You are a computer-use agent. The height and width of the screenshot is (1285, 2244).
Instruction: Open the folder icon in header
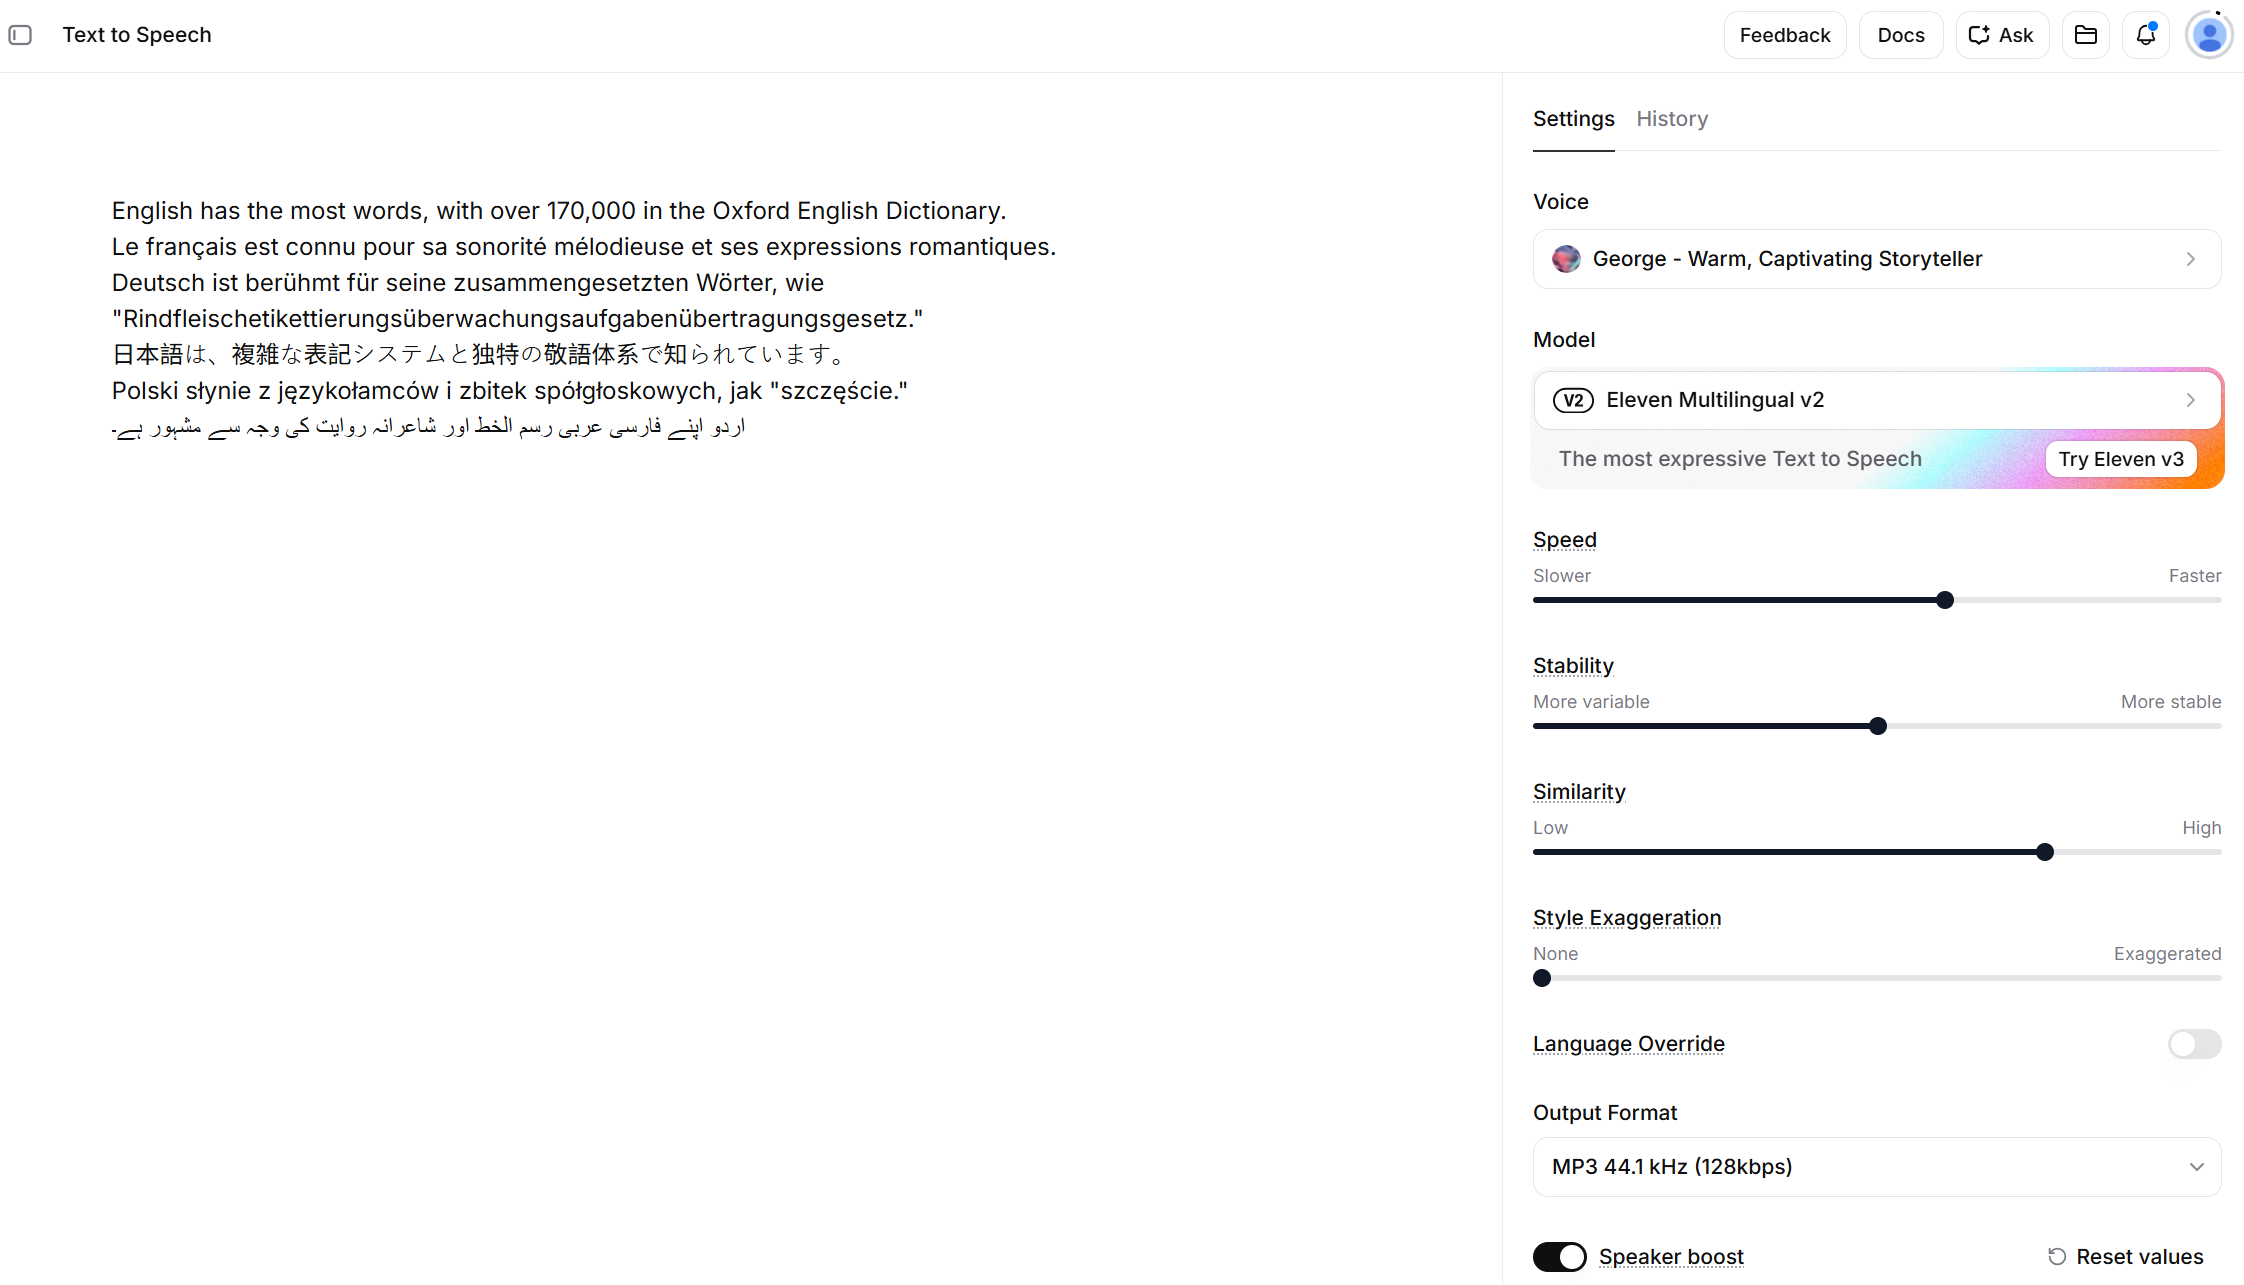(2085, 35)
